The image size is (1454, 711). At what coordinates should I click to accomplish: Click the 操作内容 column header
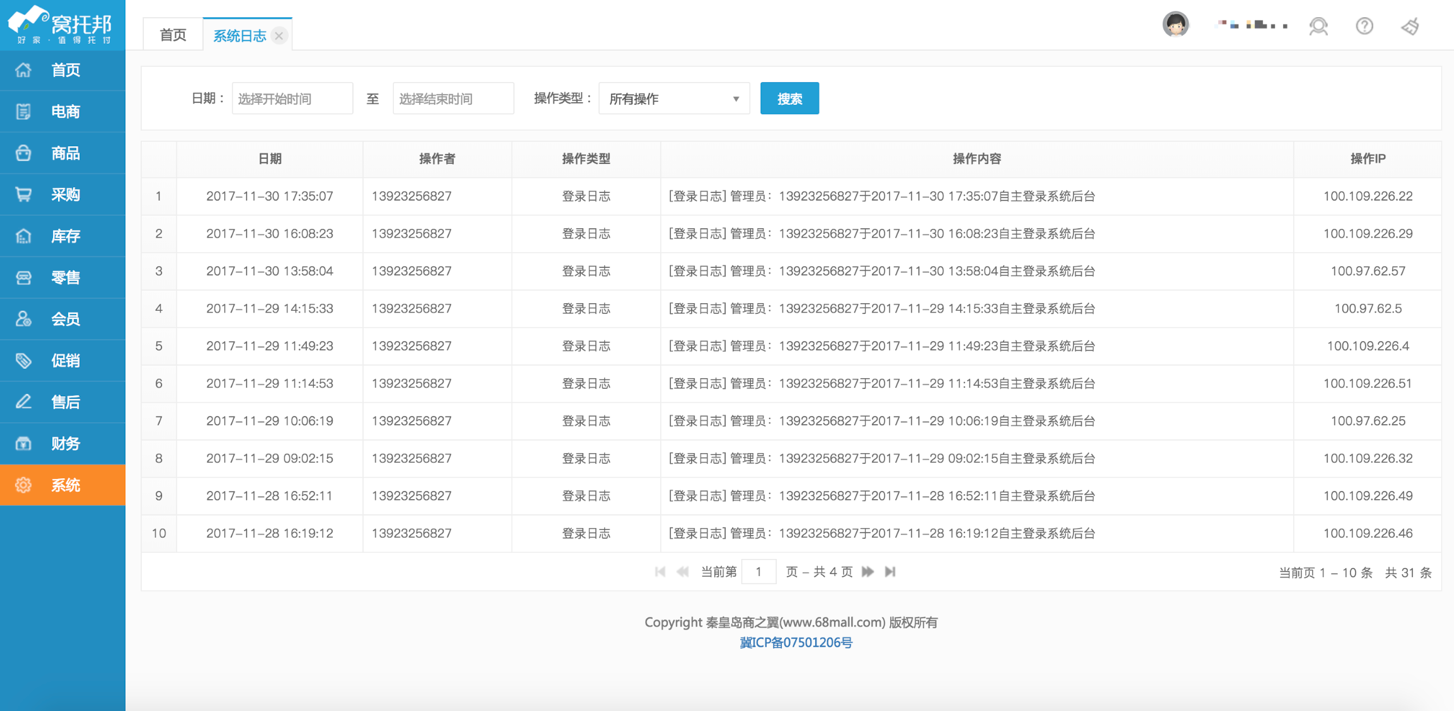[977, 159]
